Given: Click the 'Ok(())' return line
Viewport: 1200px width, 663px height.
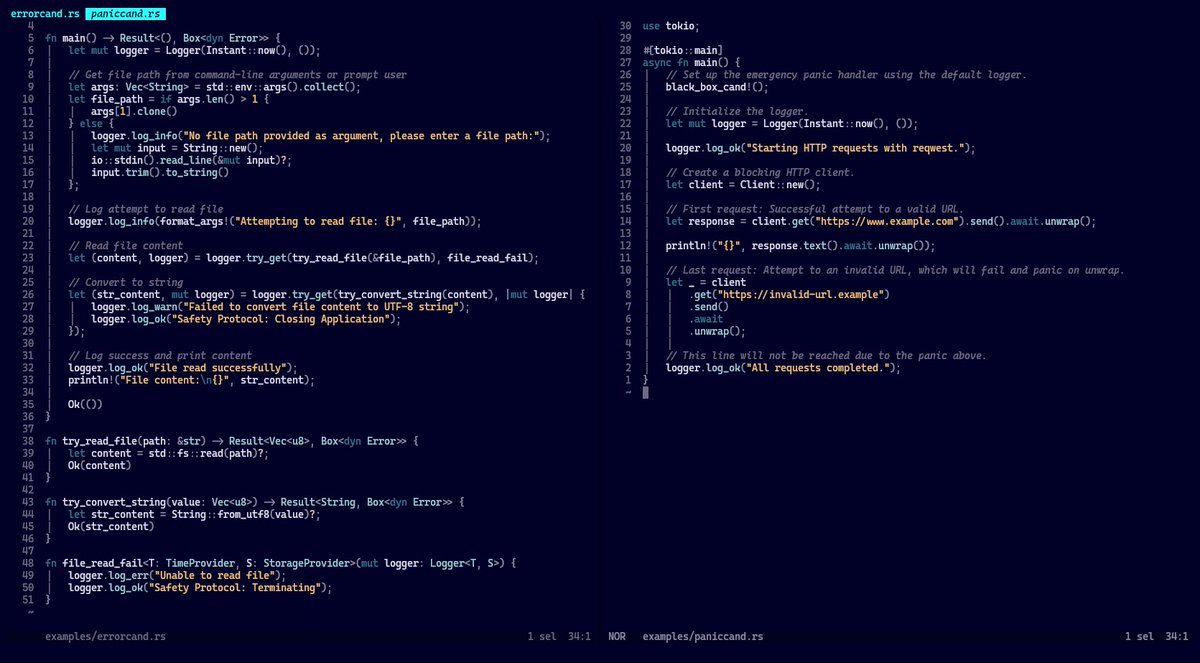Looking at the screenshot, I should [x=85, y=404].
